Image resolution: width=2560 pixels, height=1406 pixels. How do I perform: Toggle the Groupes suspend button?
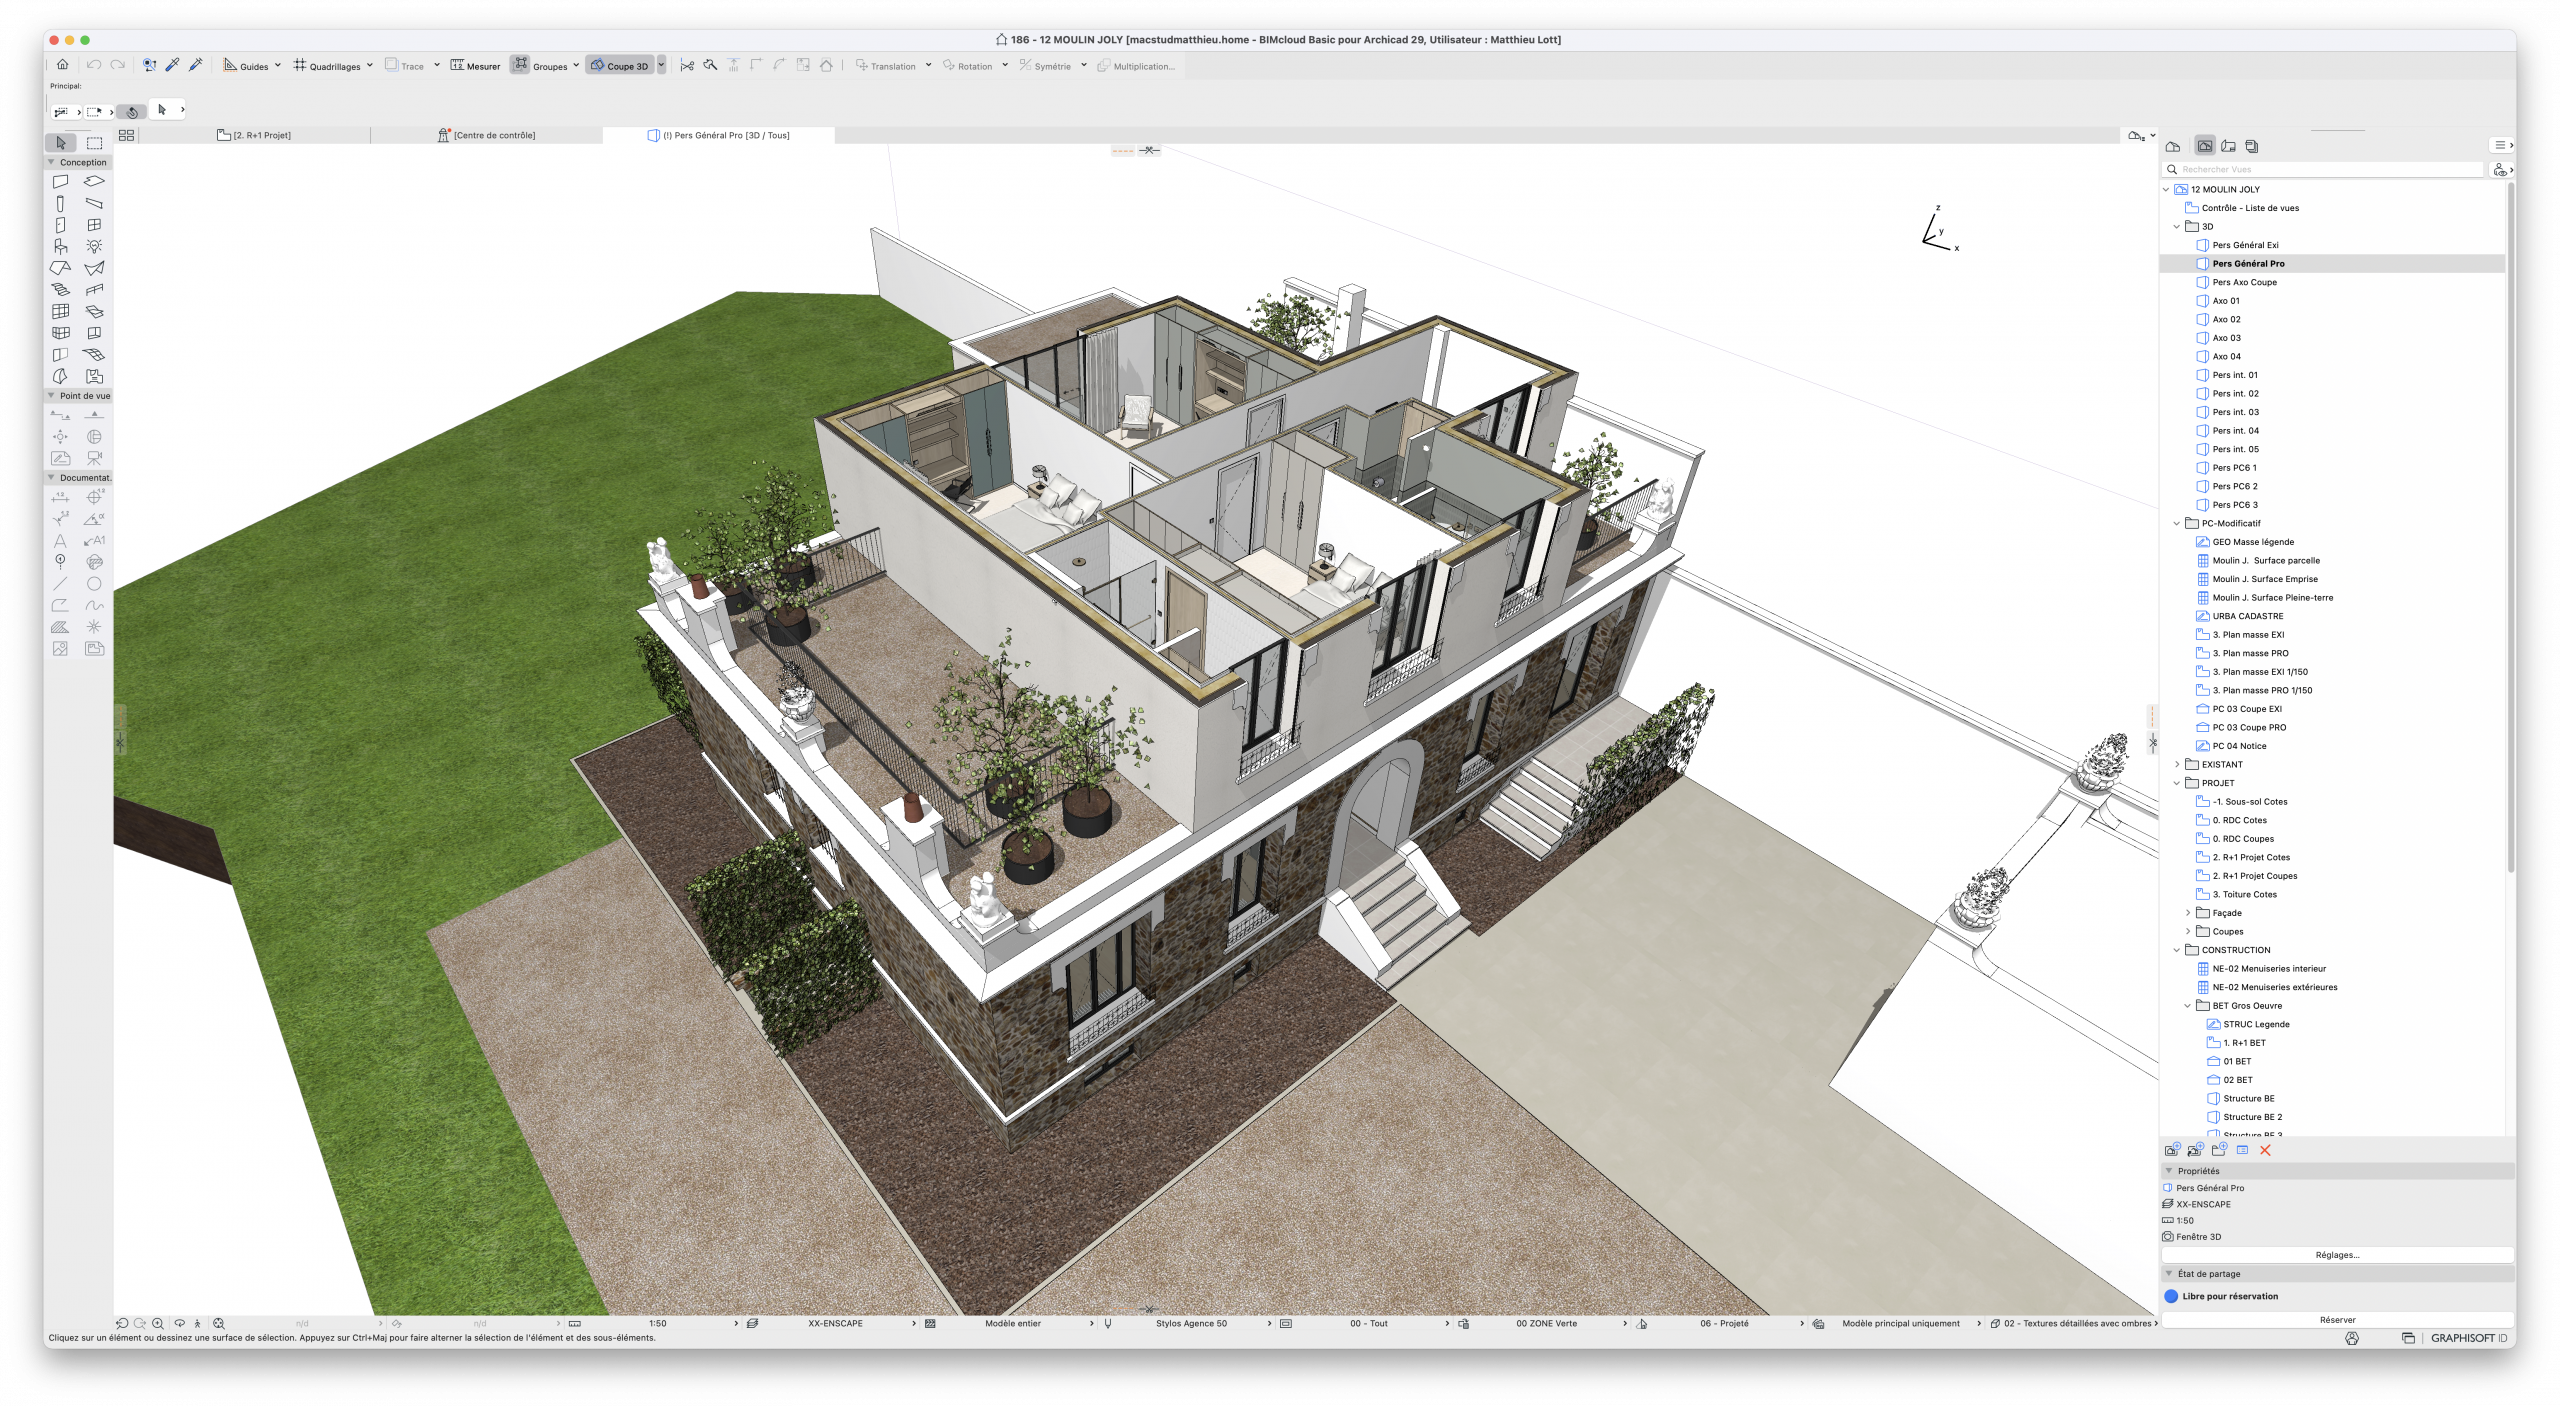[520, 65]
